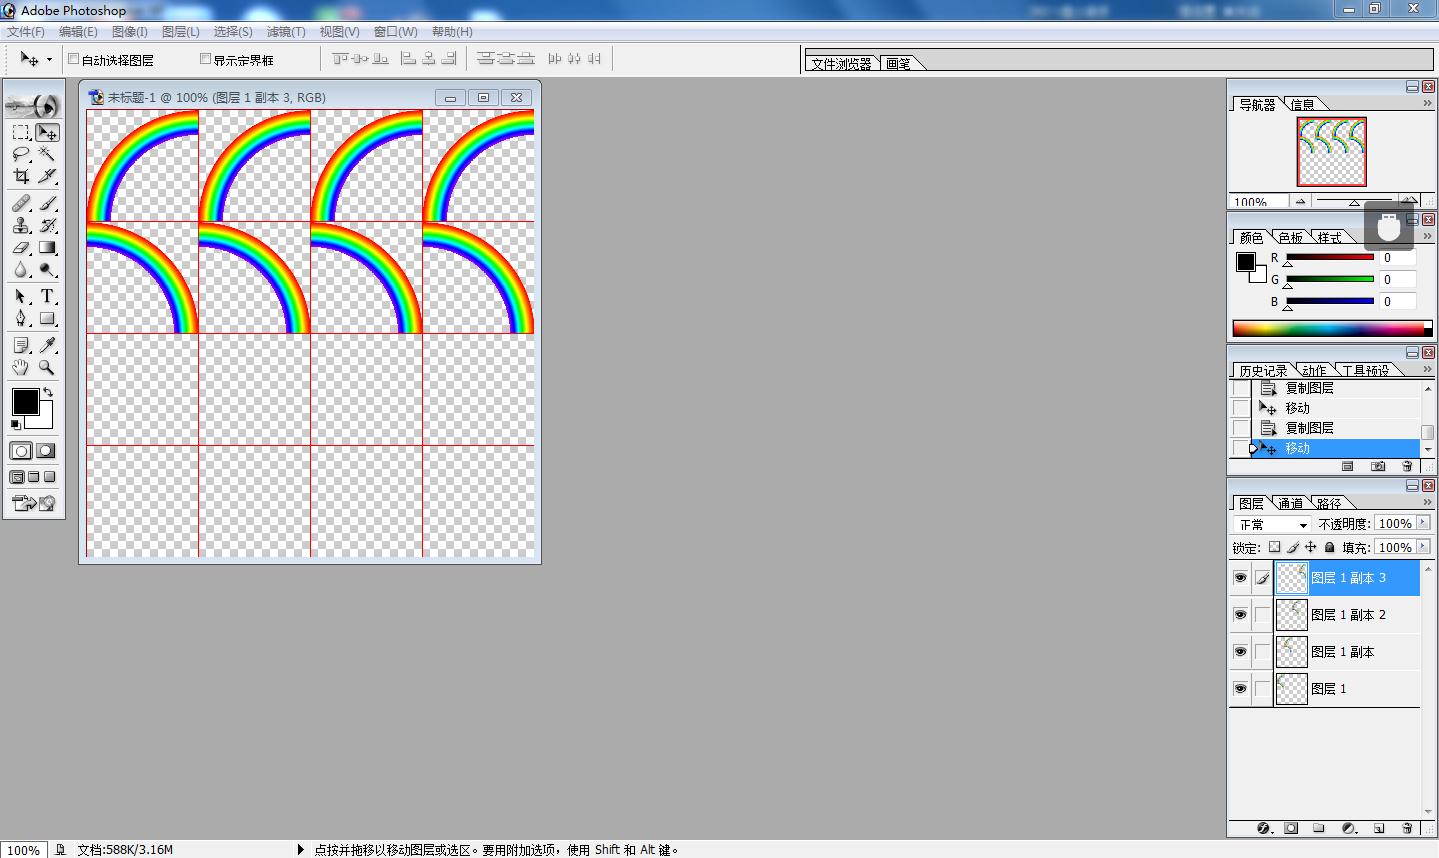
Task: Select layer 图层 1 副本 2 row
Action: (1346, 615)
